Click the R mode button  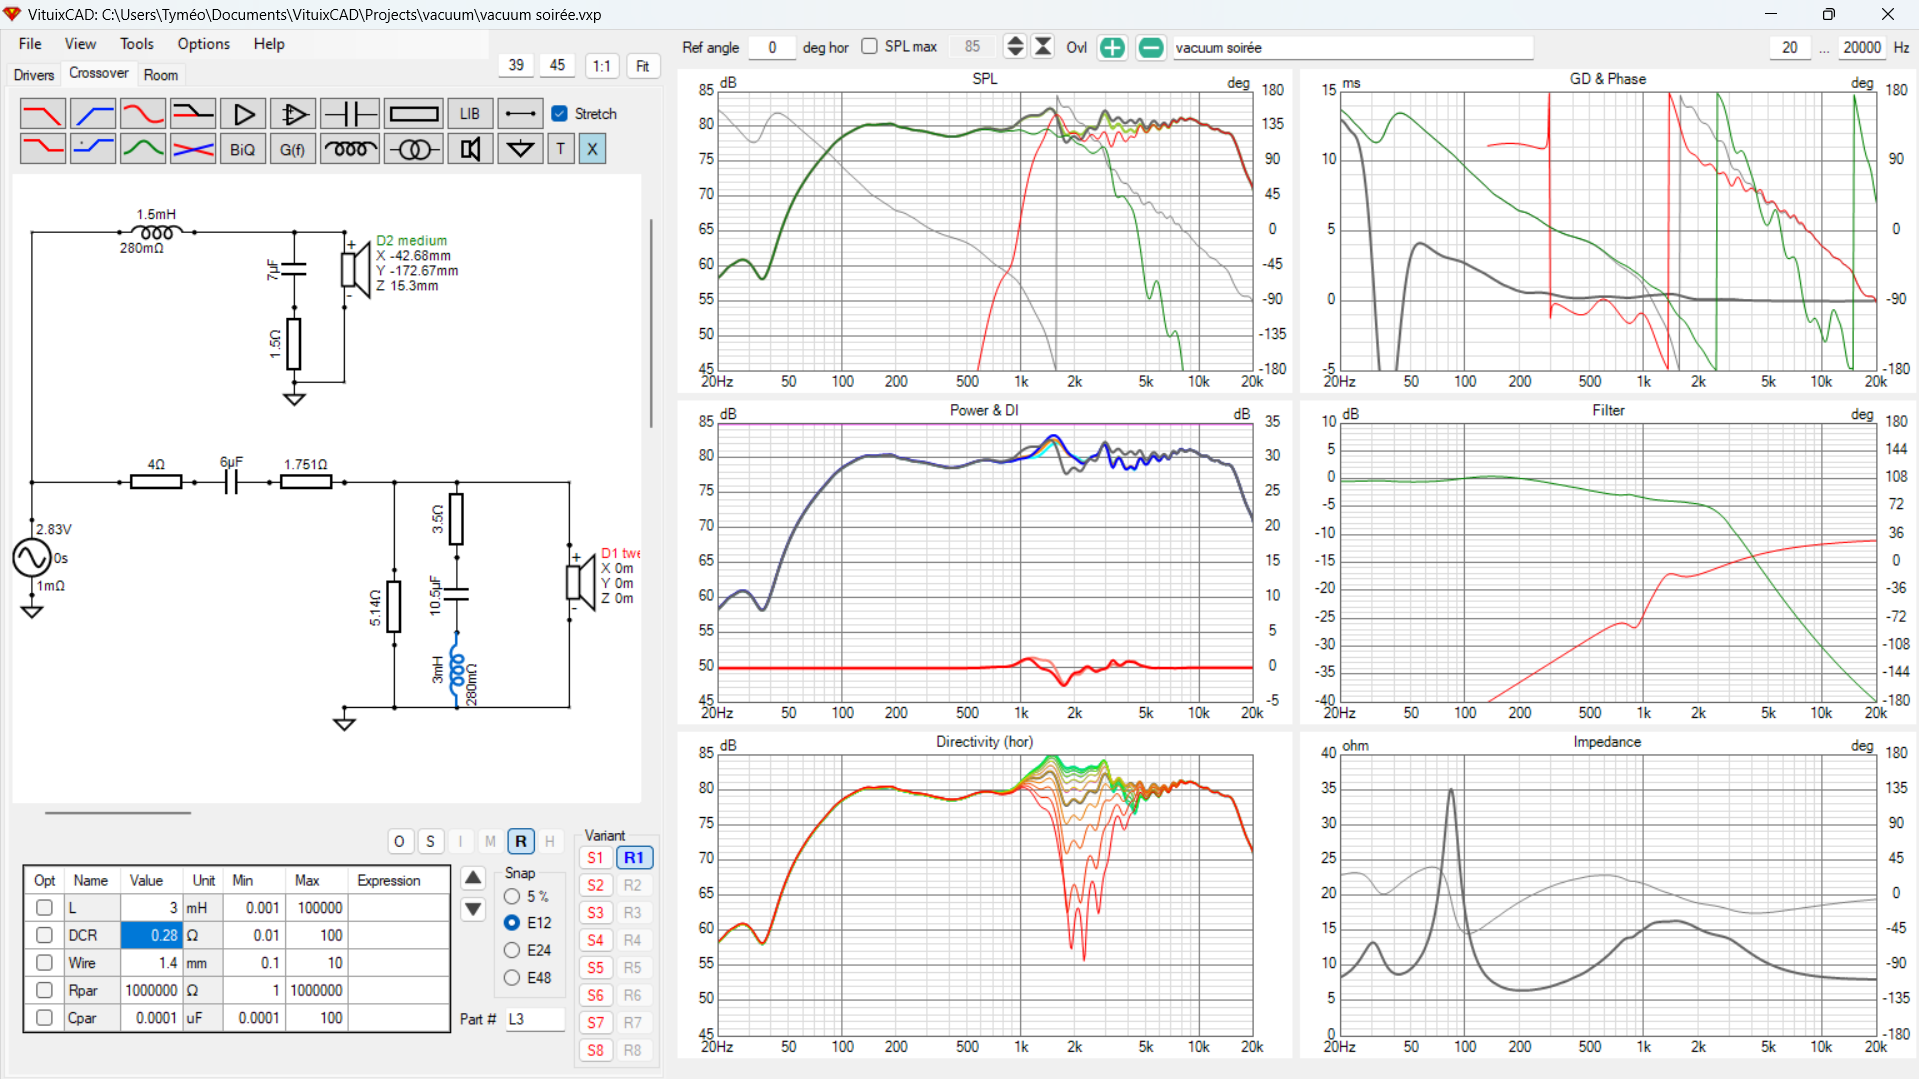pyautogui.click(x=521, y=842)
